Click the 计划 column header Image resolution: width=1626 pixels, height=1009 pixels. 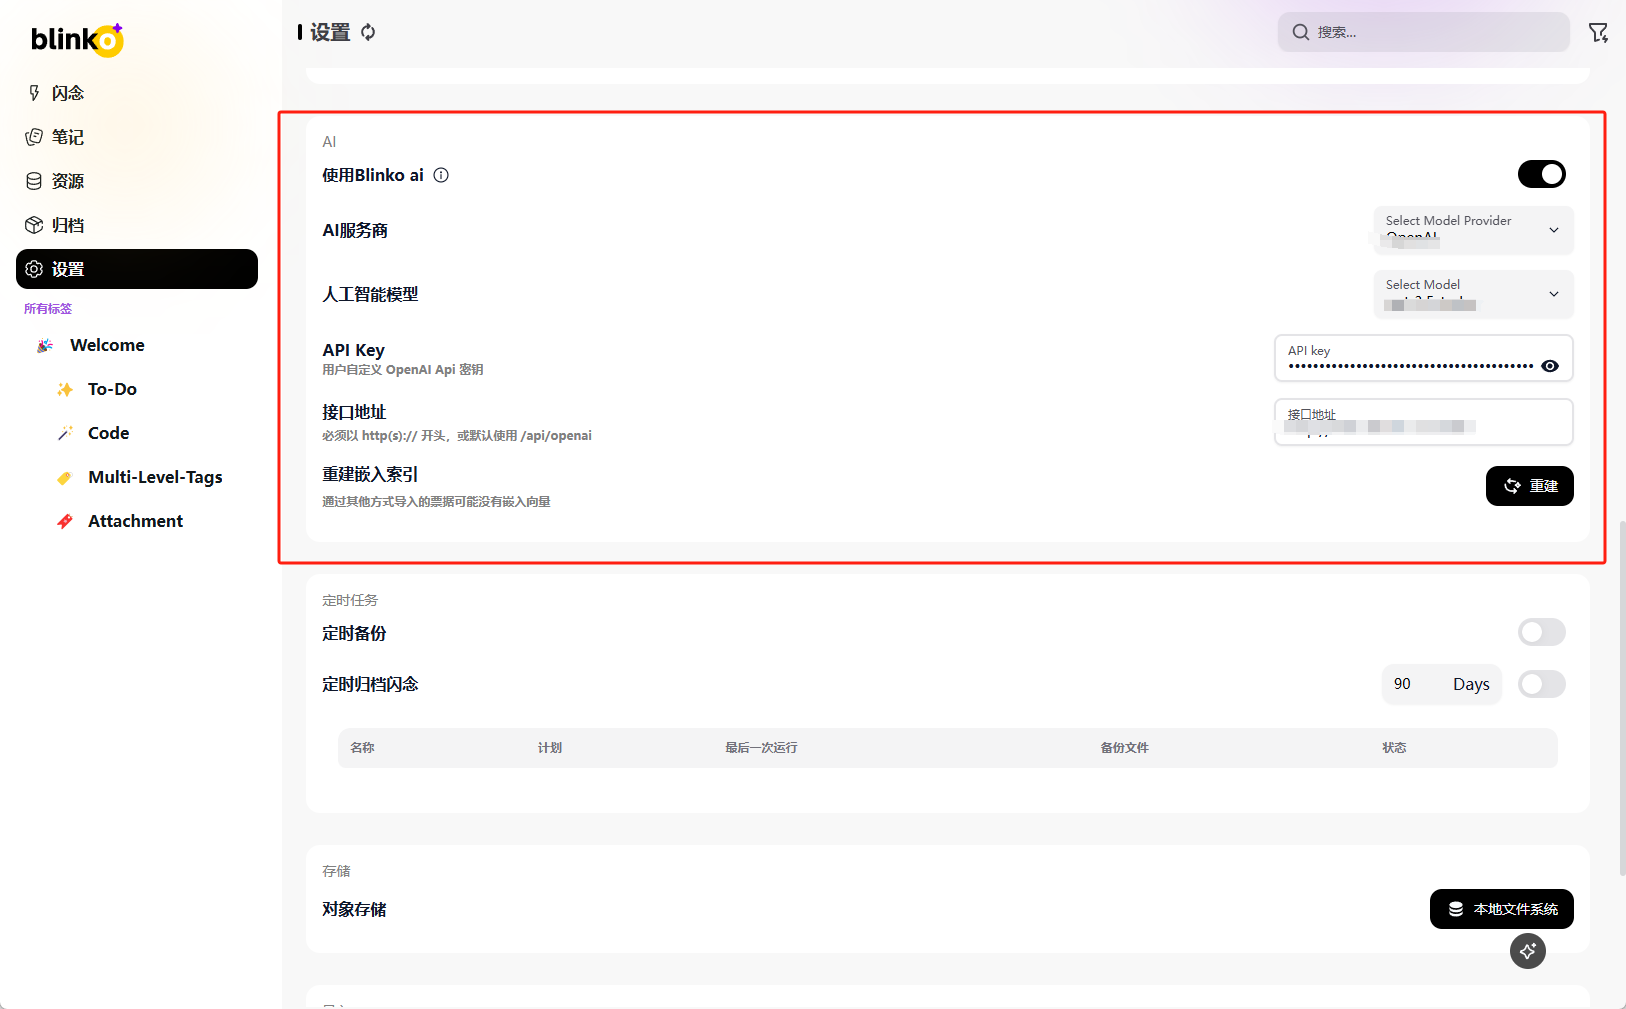pos(550,748)
